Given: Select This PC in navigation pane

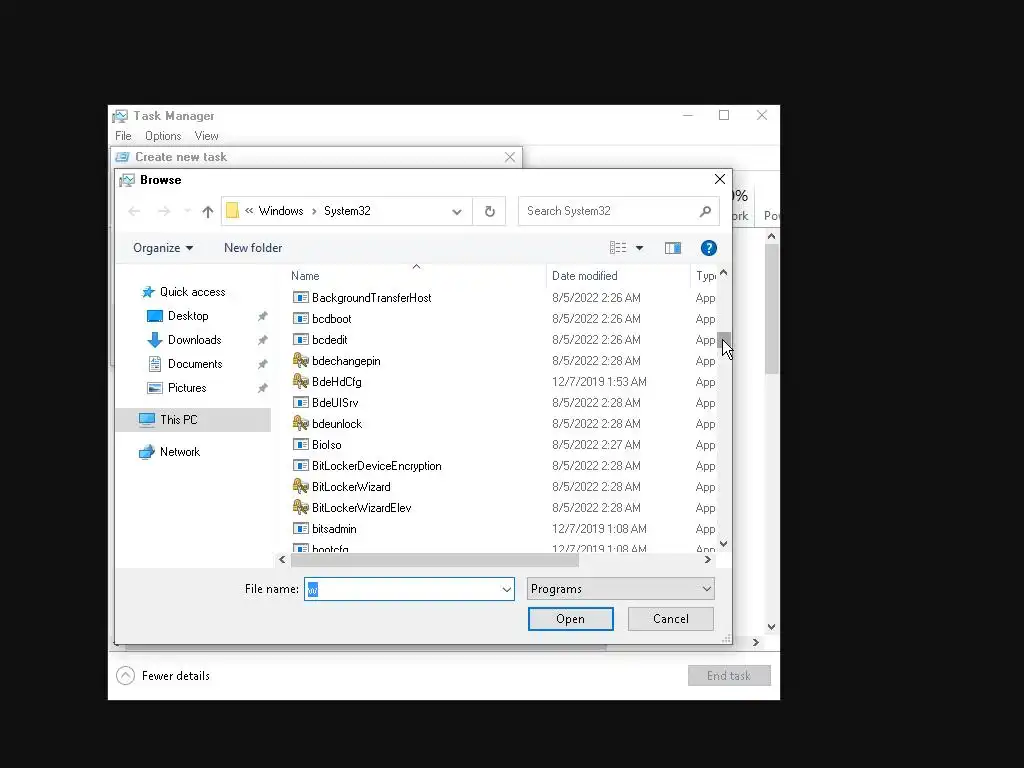Looking at the screenshot, I should click(193, 420).
